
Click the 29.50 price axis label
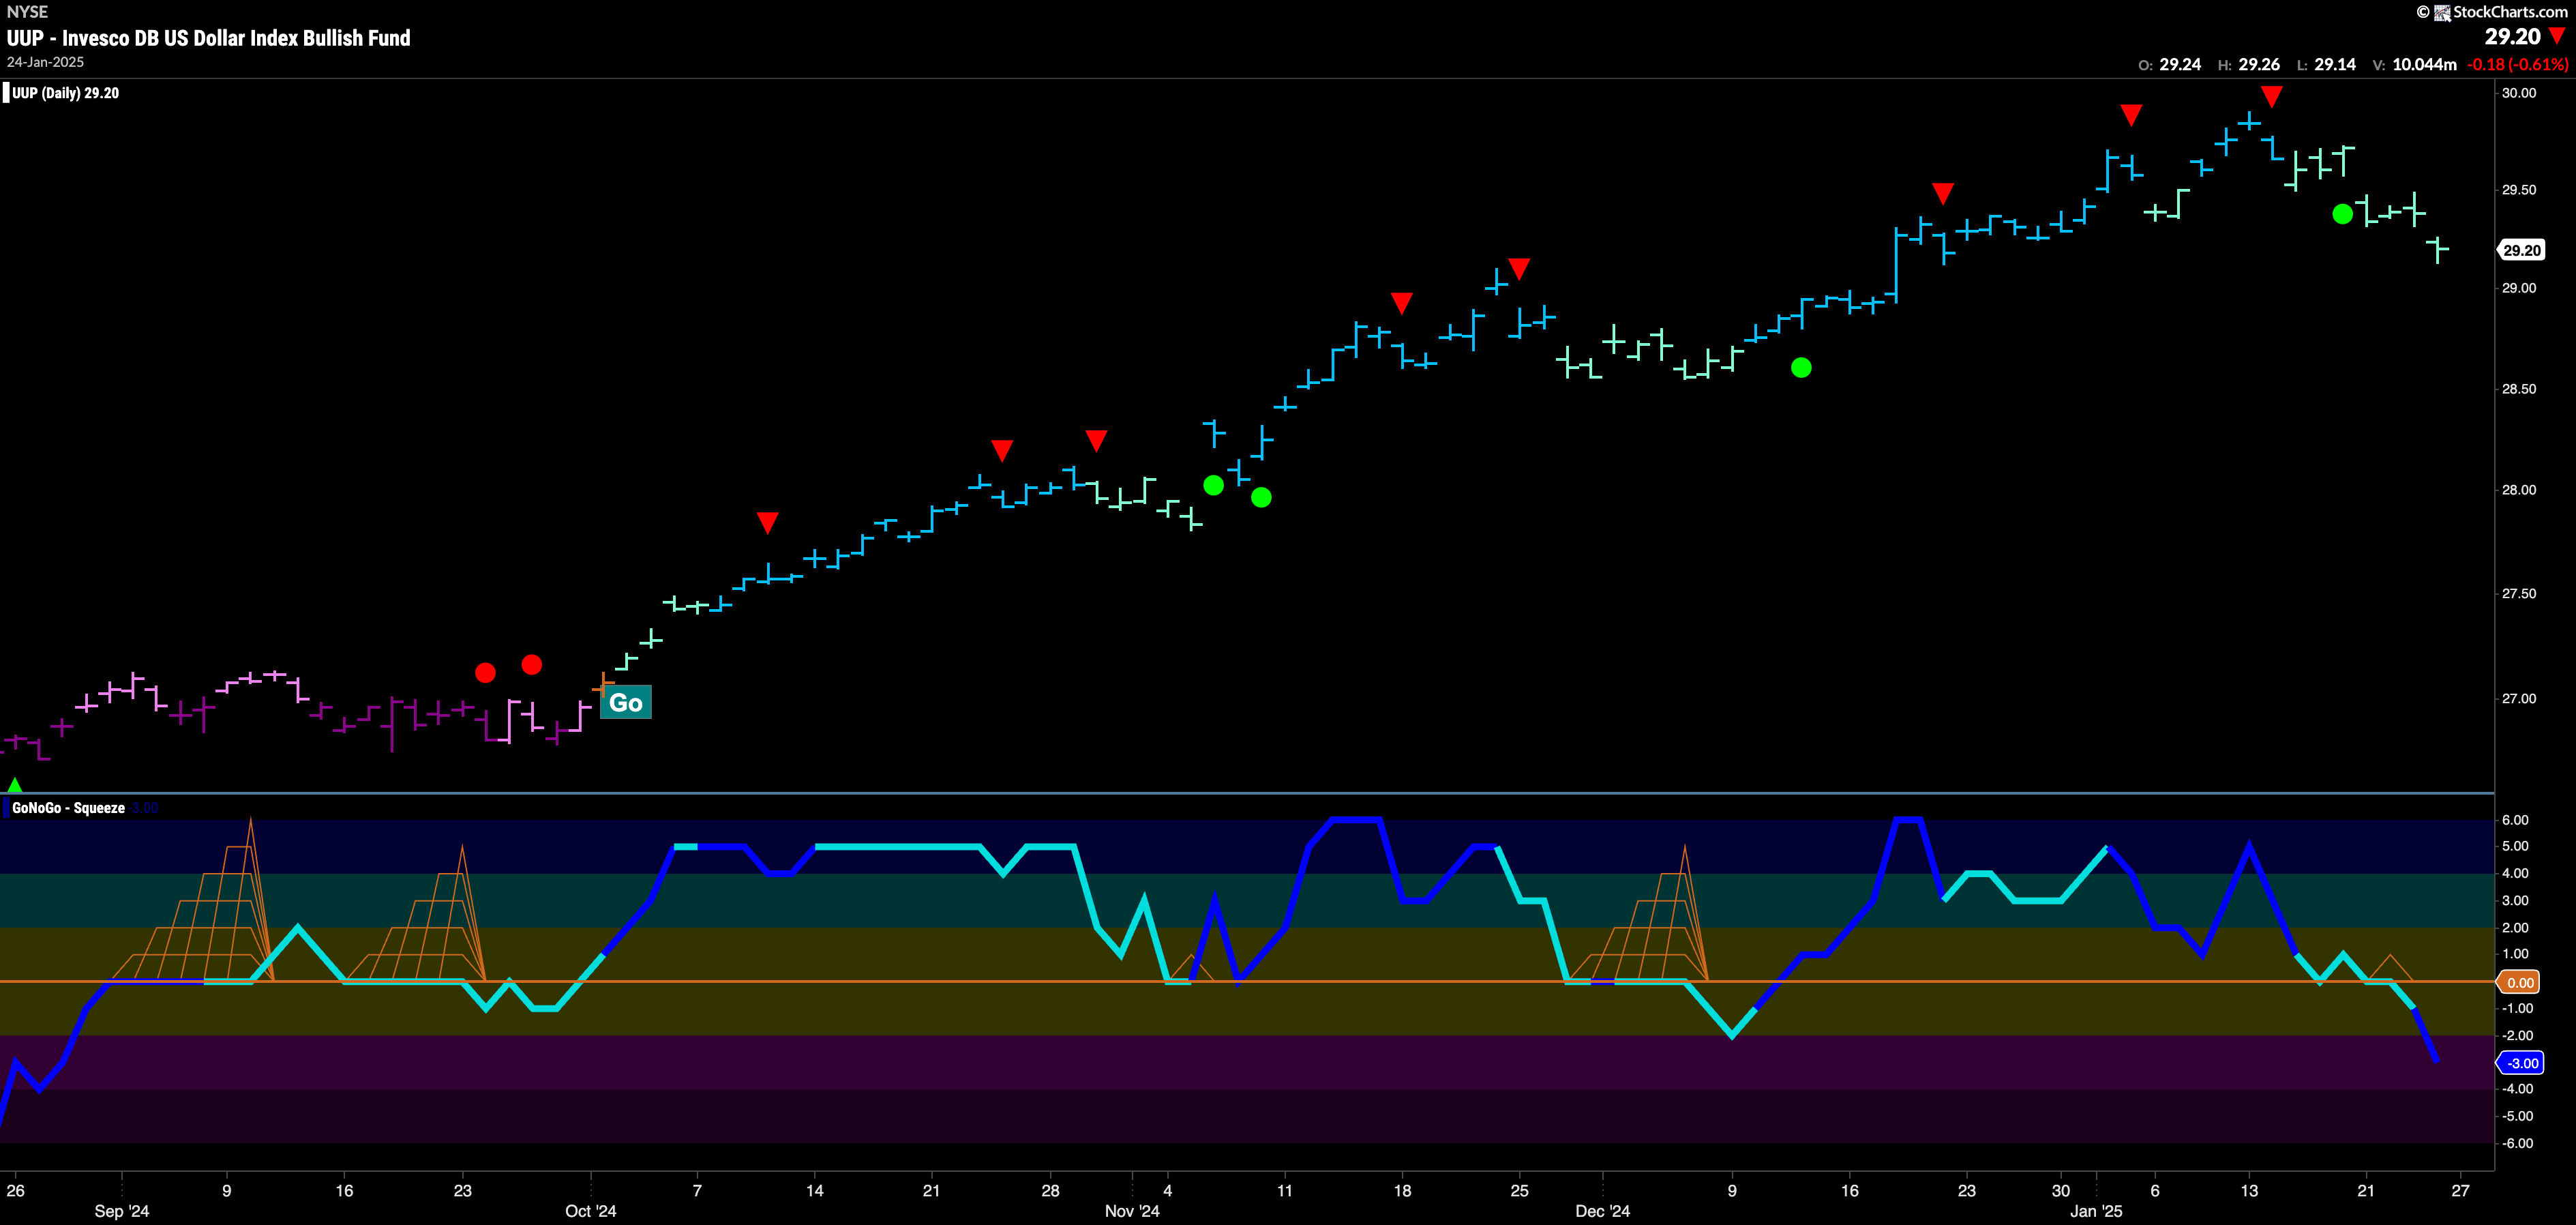pyautogui.click(x=2518, y=190)
